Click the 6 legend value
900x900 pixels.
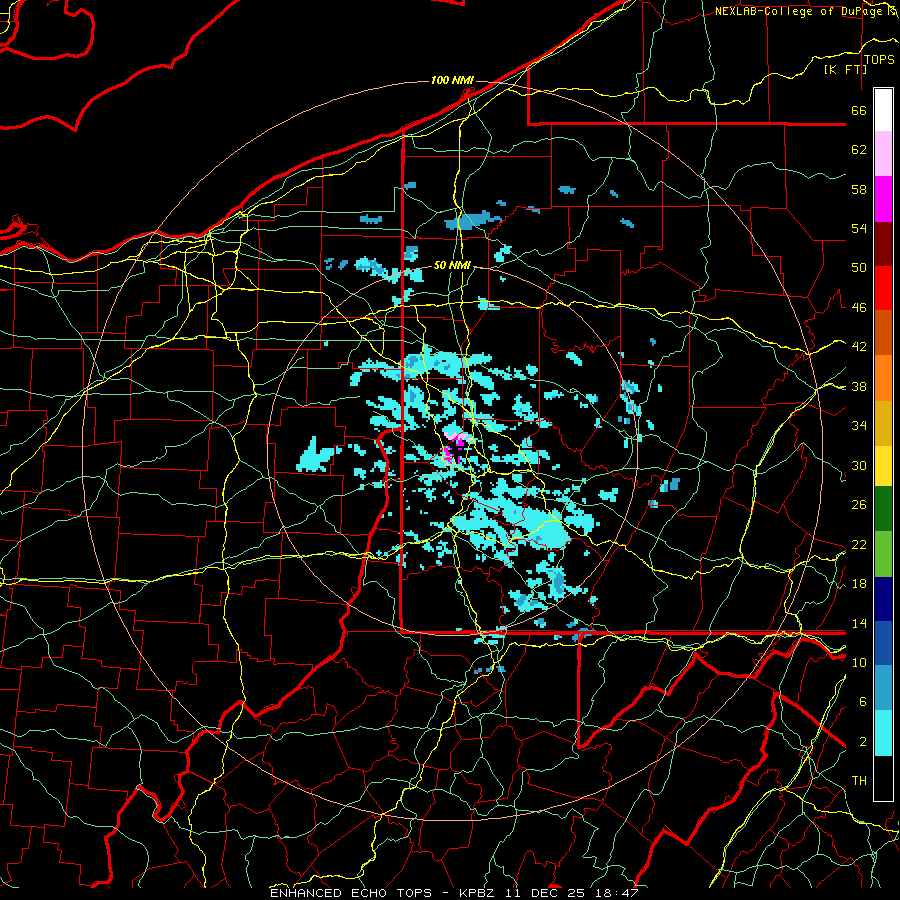[863, 702]
